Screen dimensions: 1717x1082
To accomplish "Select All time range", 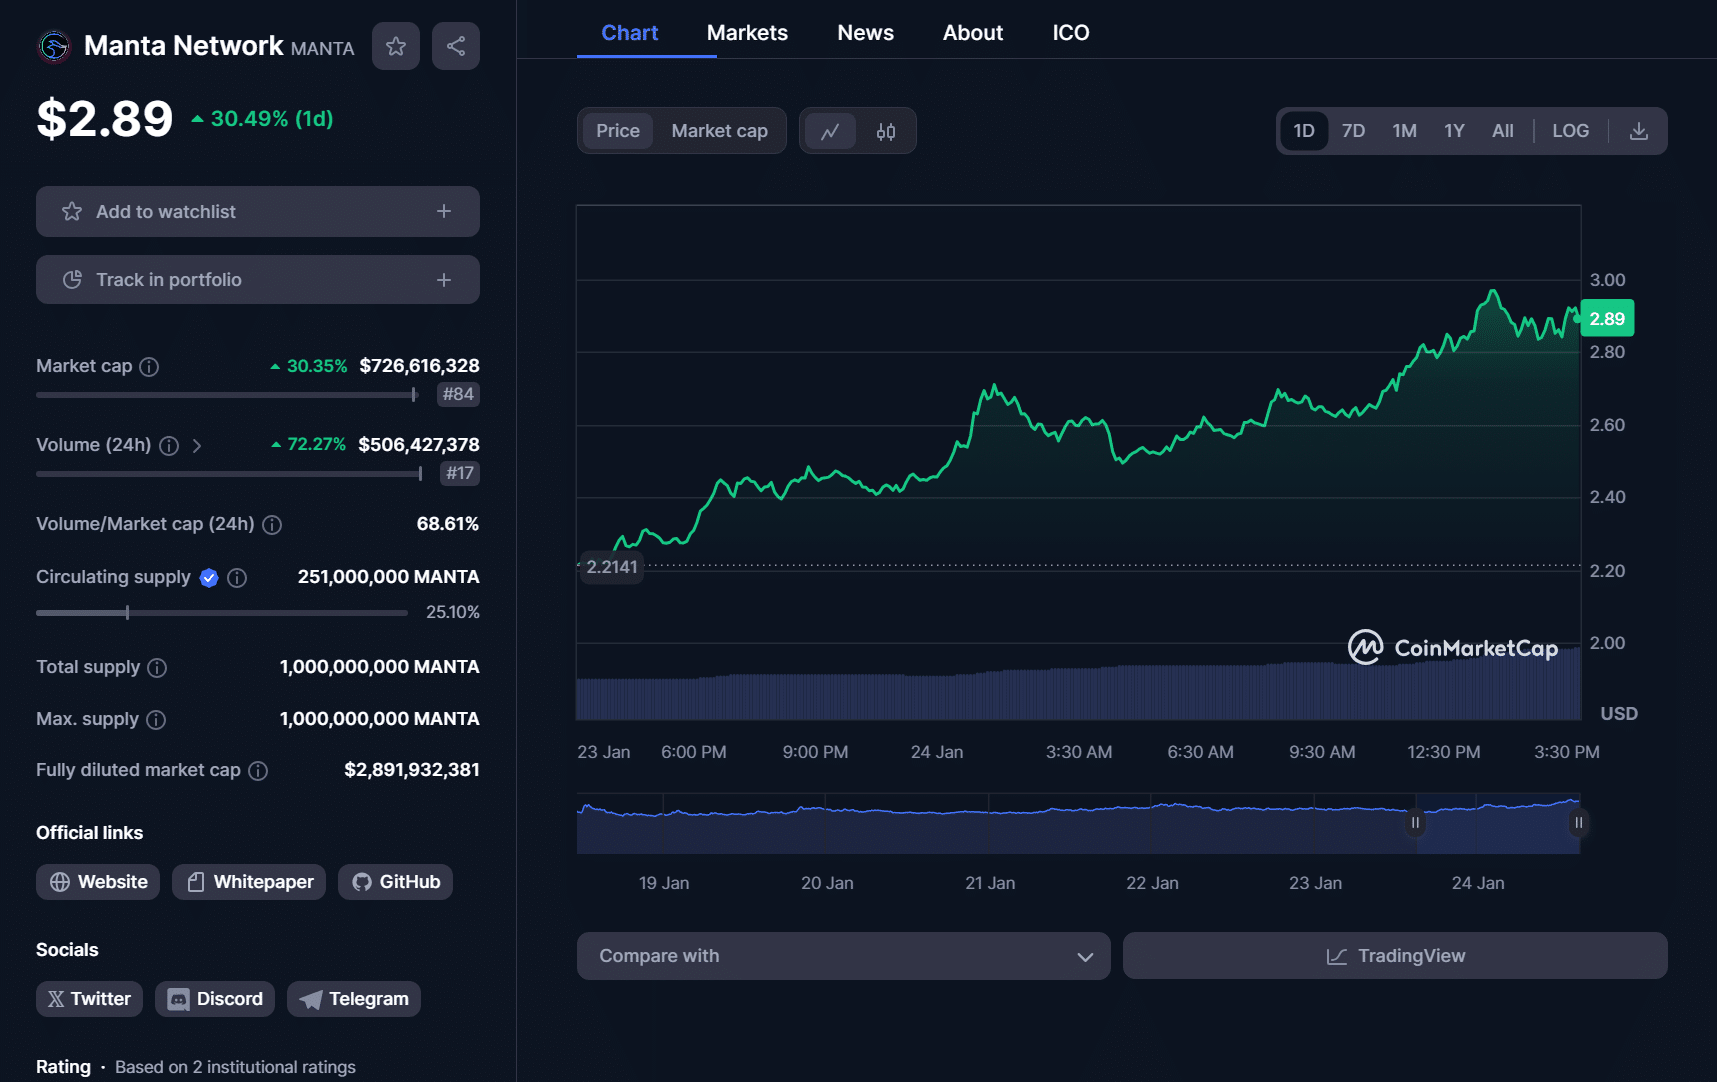I will (1503, 131).
